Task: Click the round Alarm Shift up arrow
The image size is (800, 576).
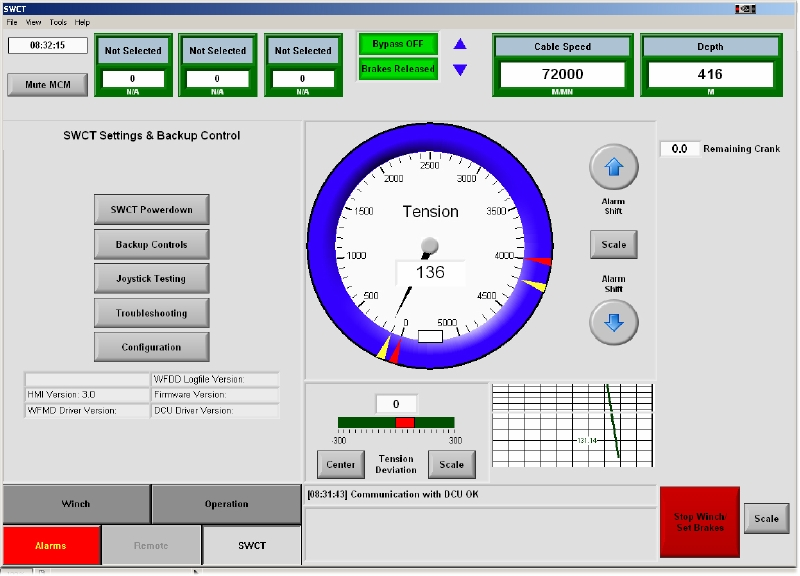Action: click(613, 167)
